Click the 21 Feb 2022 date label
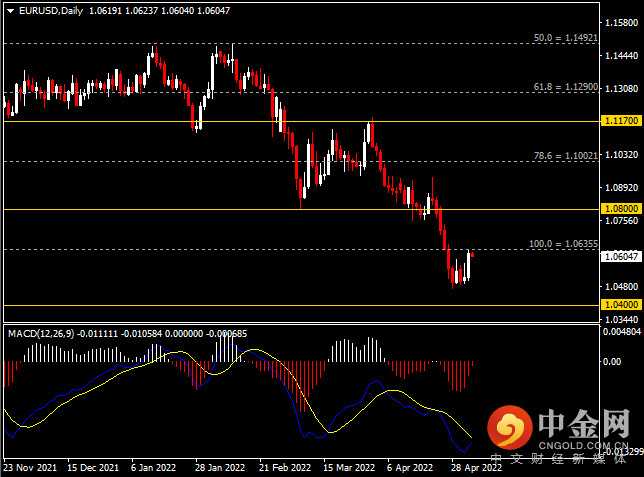This screenshot has width=644, height=477. point(285,468)
